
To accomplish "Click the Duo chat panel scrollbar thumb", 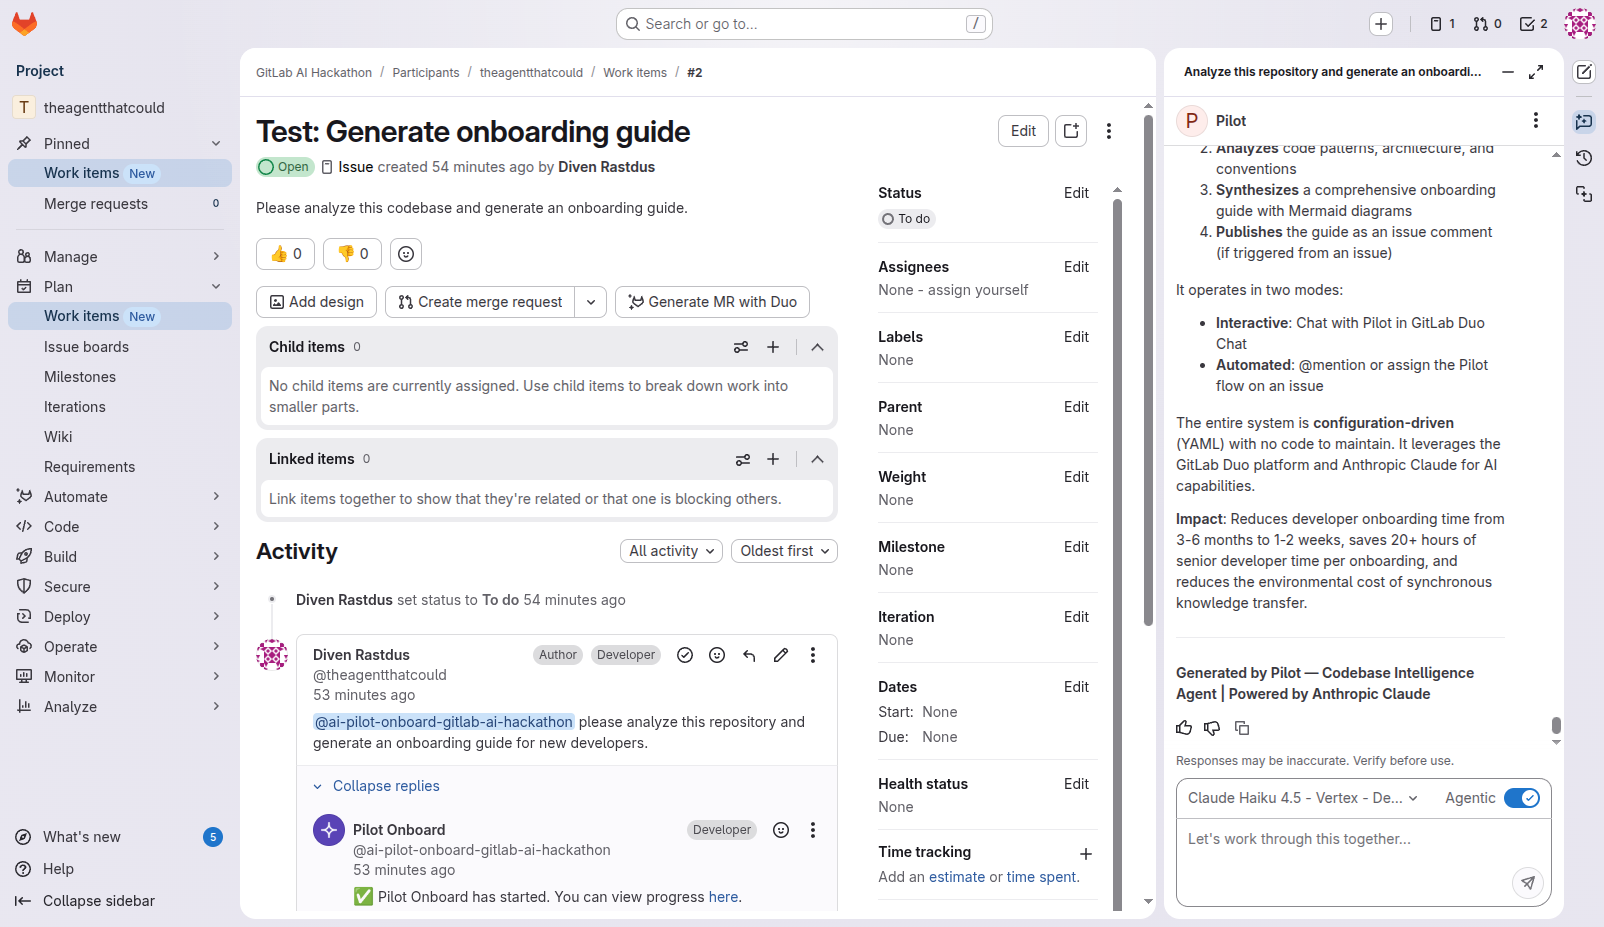I will click(1556, 725).
